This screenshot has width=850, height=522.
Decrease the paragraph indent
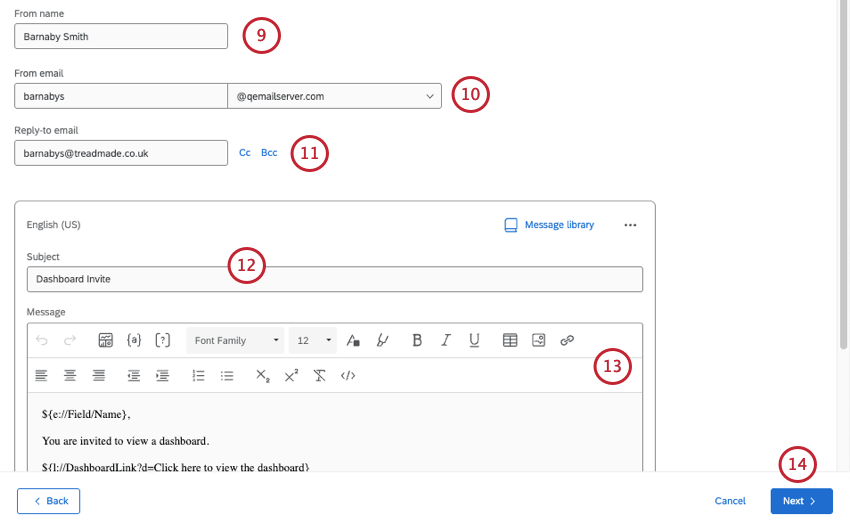tap(133, 376)
